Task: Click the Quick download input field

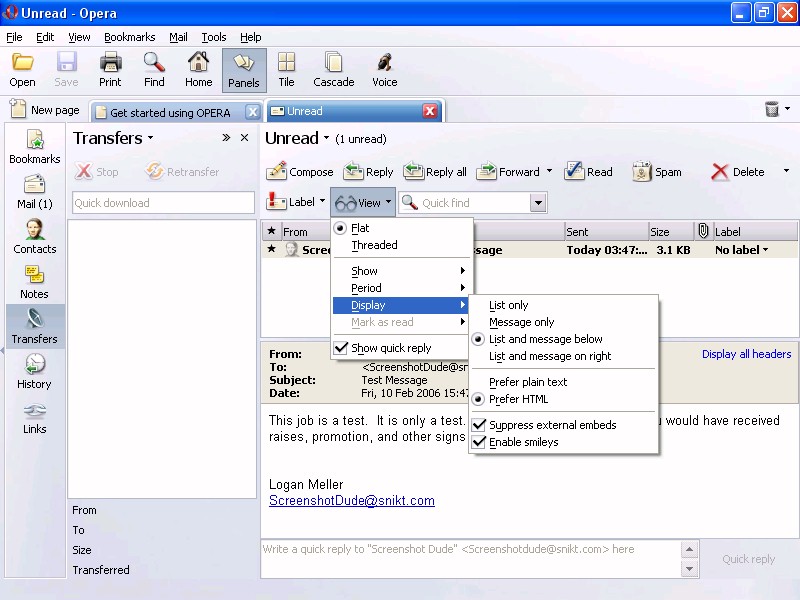Action: pos(163,203)
